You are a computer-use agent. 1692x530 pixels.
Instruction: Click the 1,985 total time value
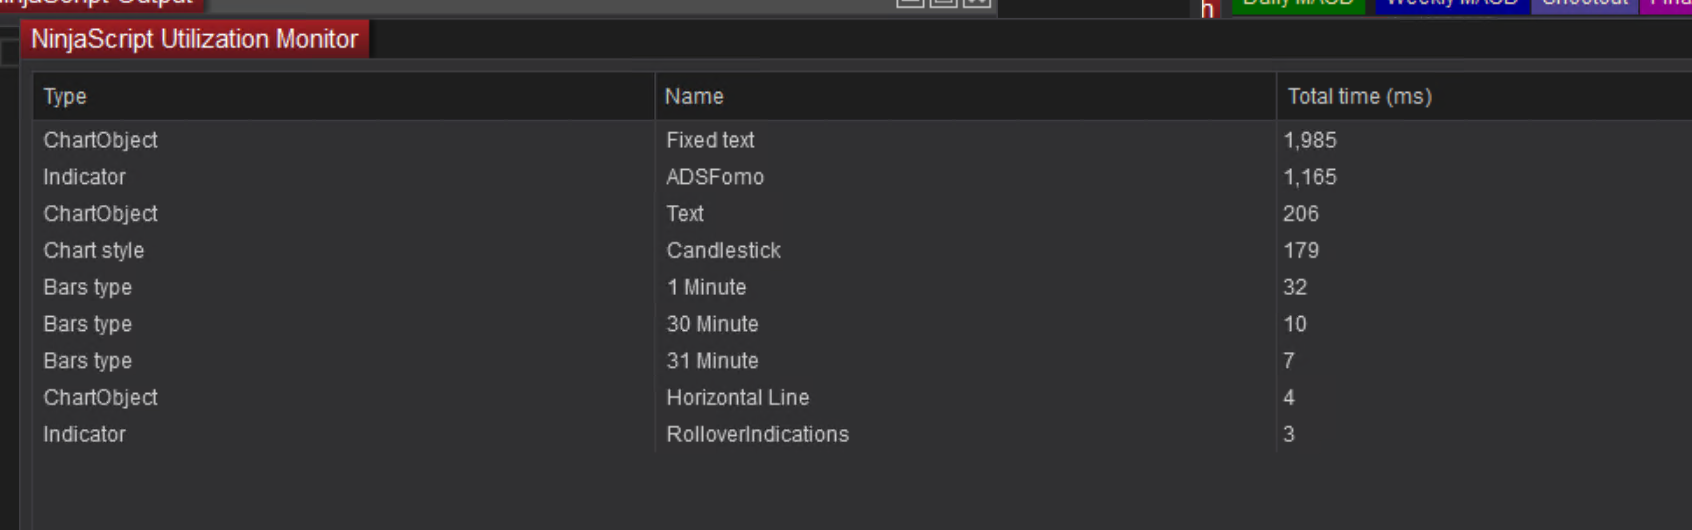coord(1310,140)
